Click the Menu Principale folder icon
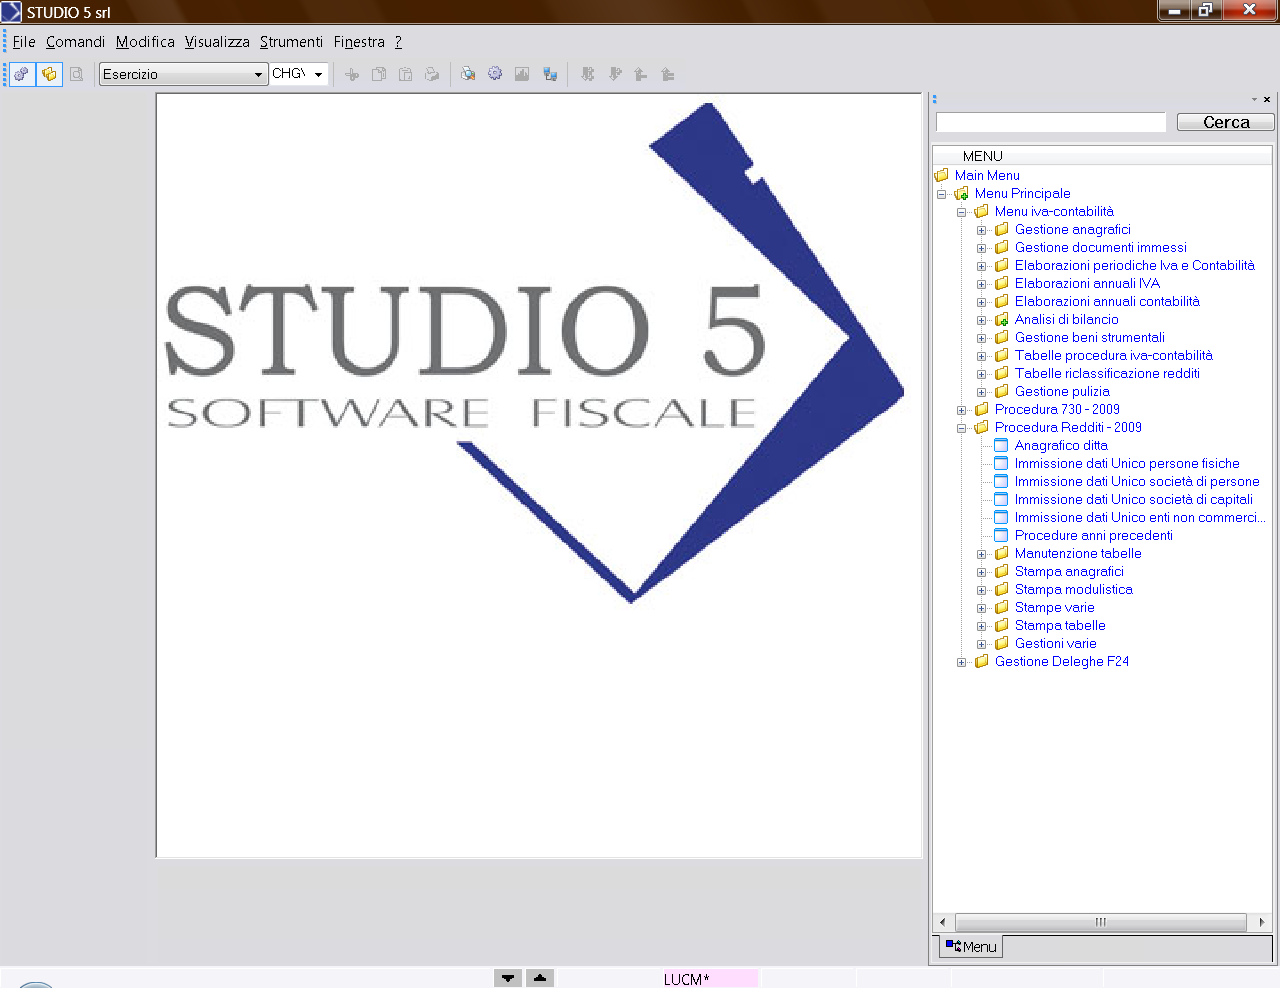 tap(961, 193)
